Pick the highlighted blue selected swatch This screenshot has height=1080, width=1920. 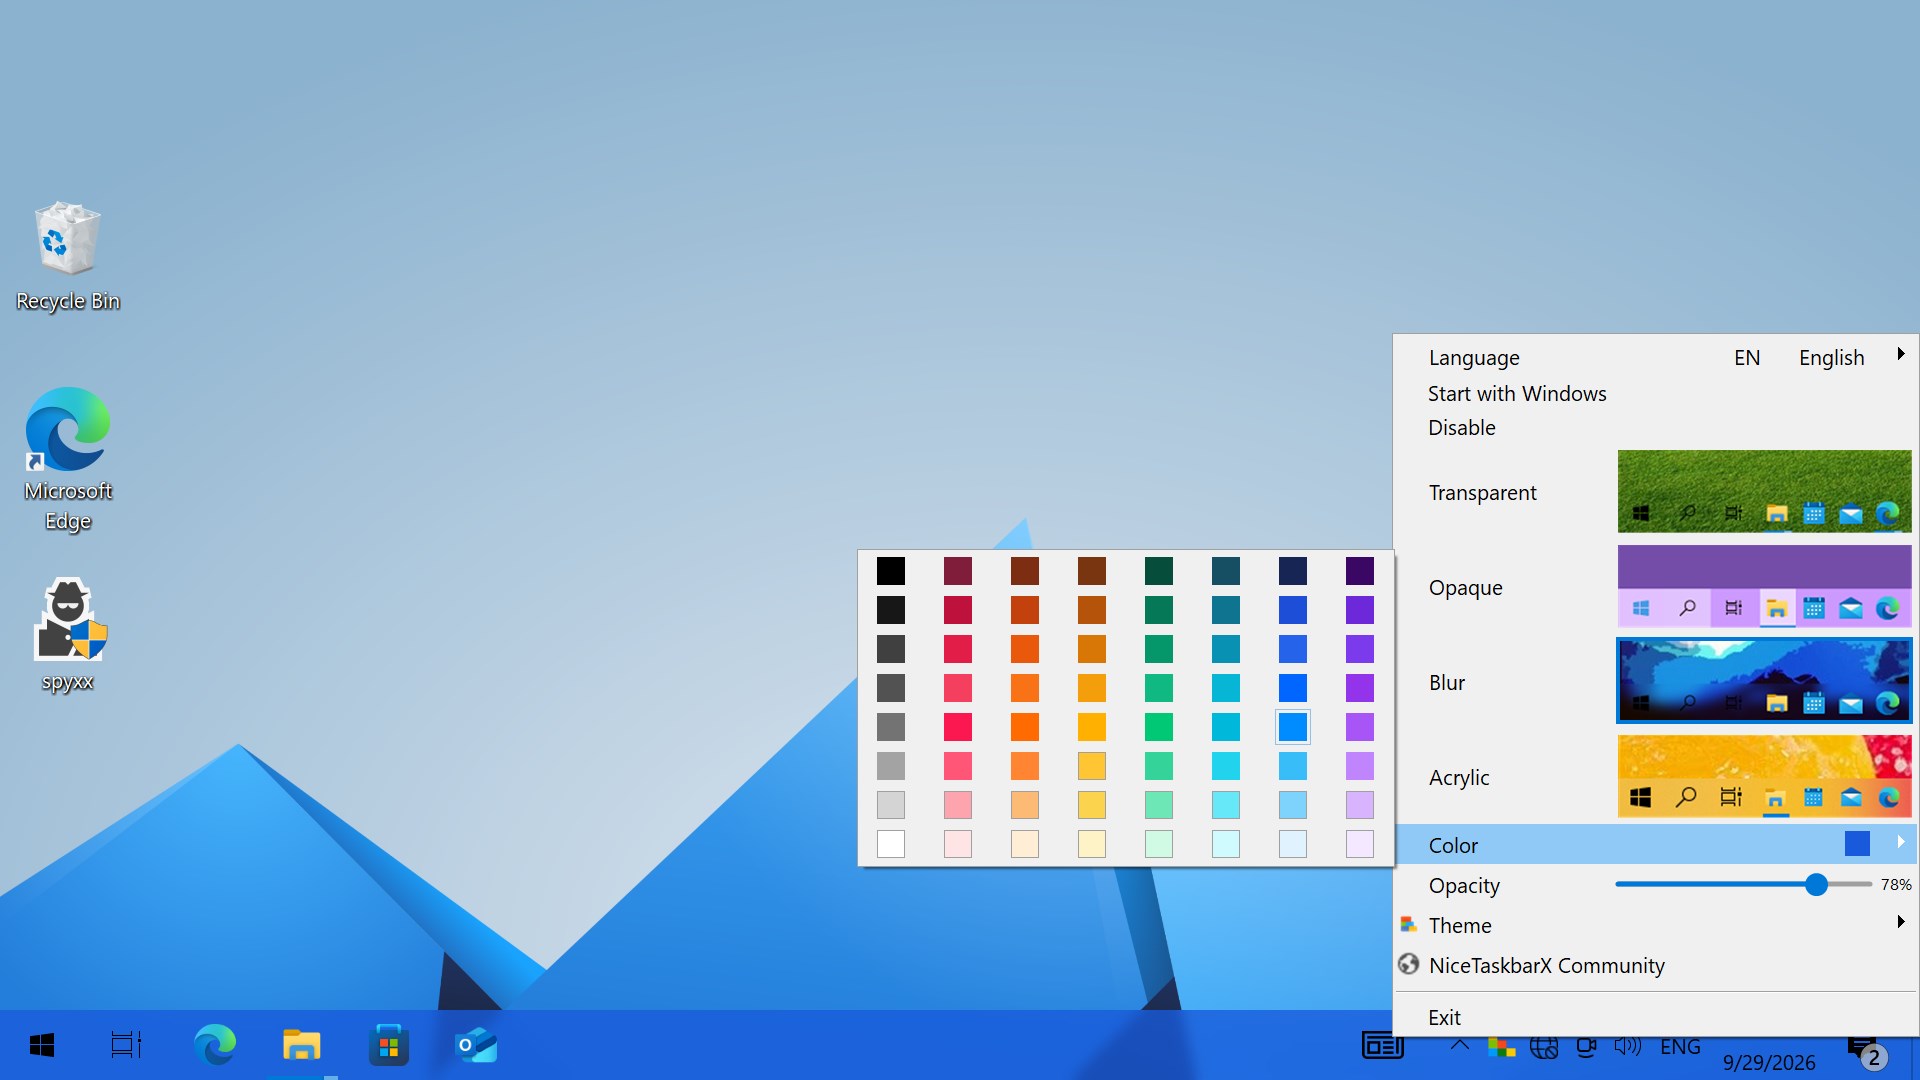(x=1293, y=727)
